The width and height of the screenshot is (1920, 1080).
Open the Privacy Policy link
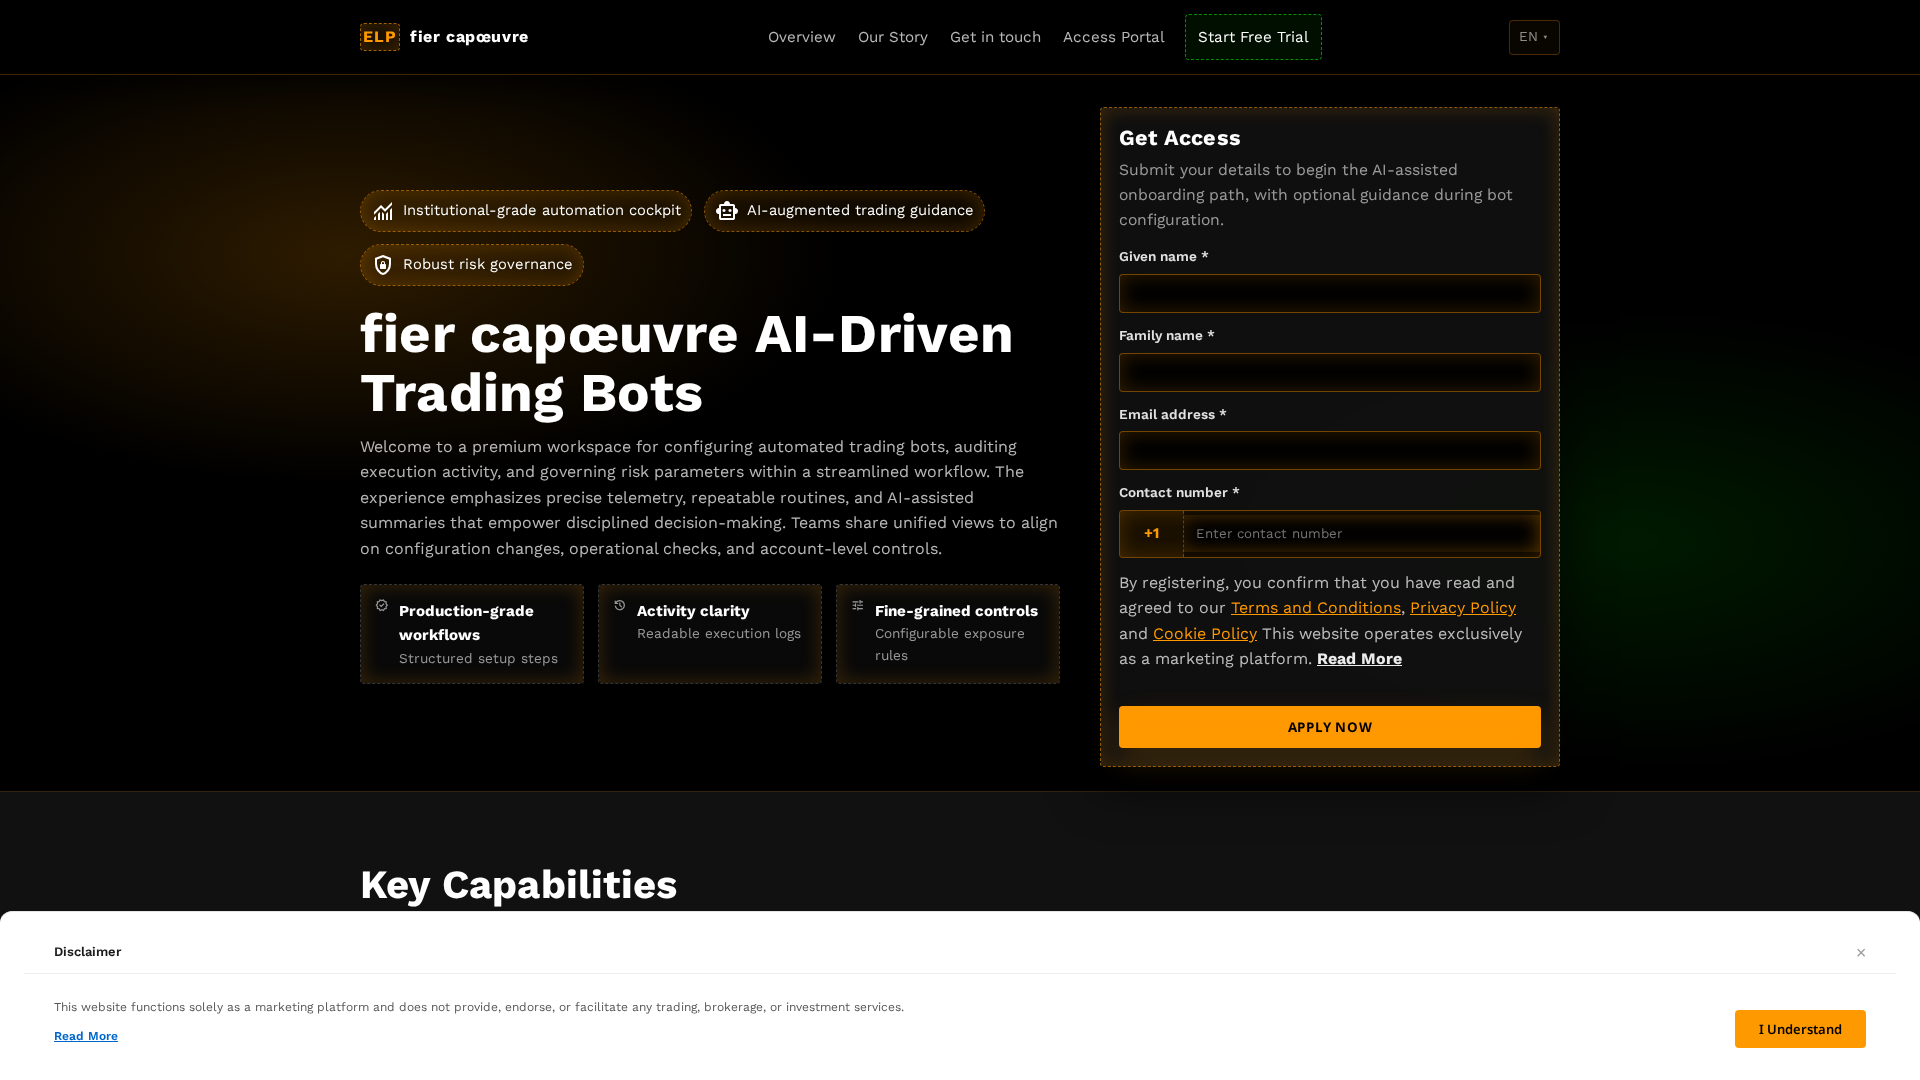point(1463,608)
